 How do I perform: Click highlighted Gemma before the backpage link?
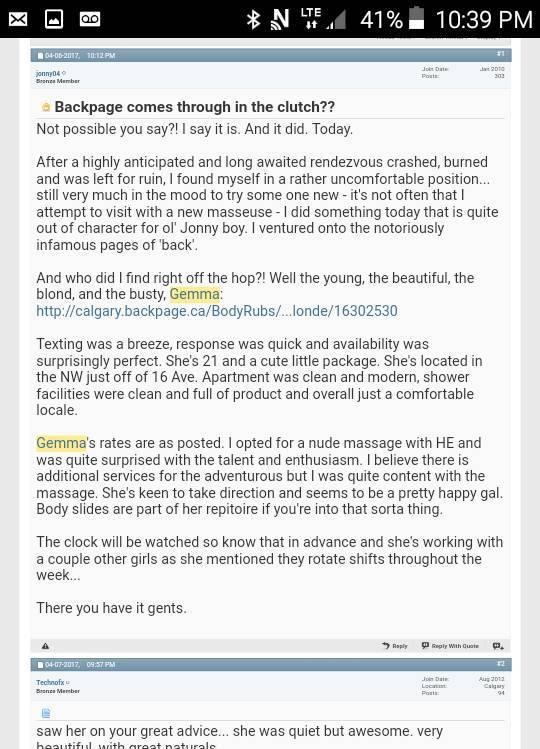[195, 294]
